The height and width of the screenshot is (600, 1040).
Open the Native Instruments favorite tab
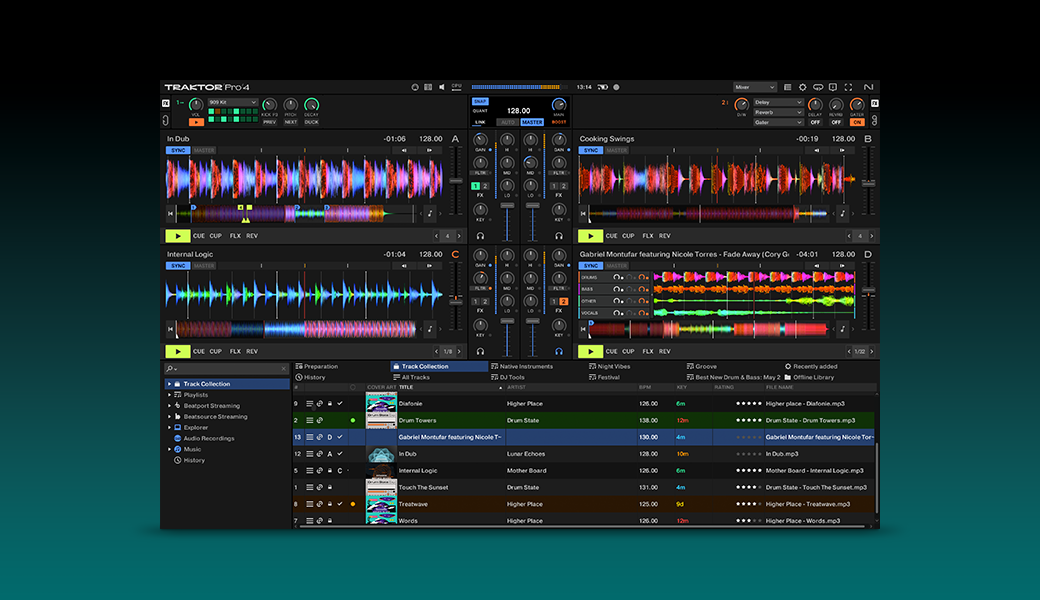[x=522, y=367]
